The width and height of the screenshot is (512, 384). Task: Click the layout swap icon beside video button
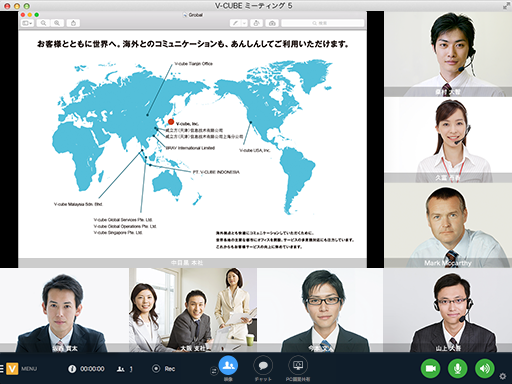coord(213,371)
